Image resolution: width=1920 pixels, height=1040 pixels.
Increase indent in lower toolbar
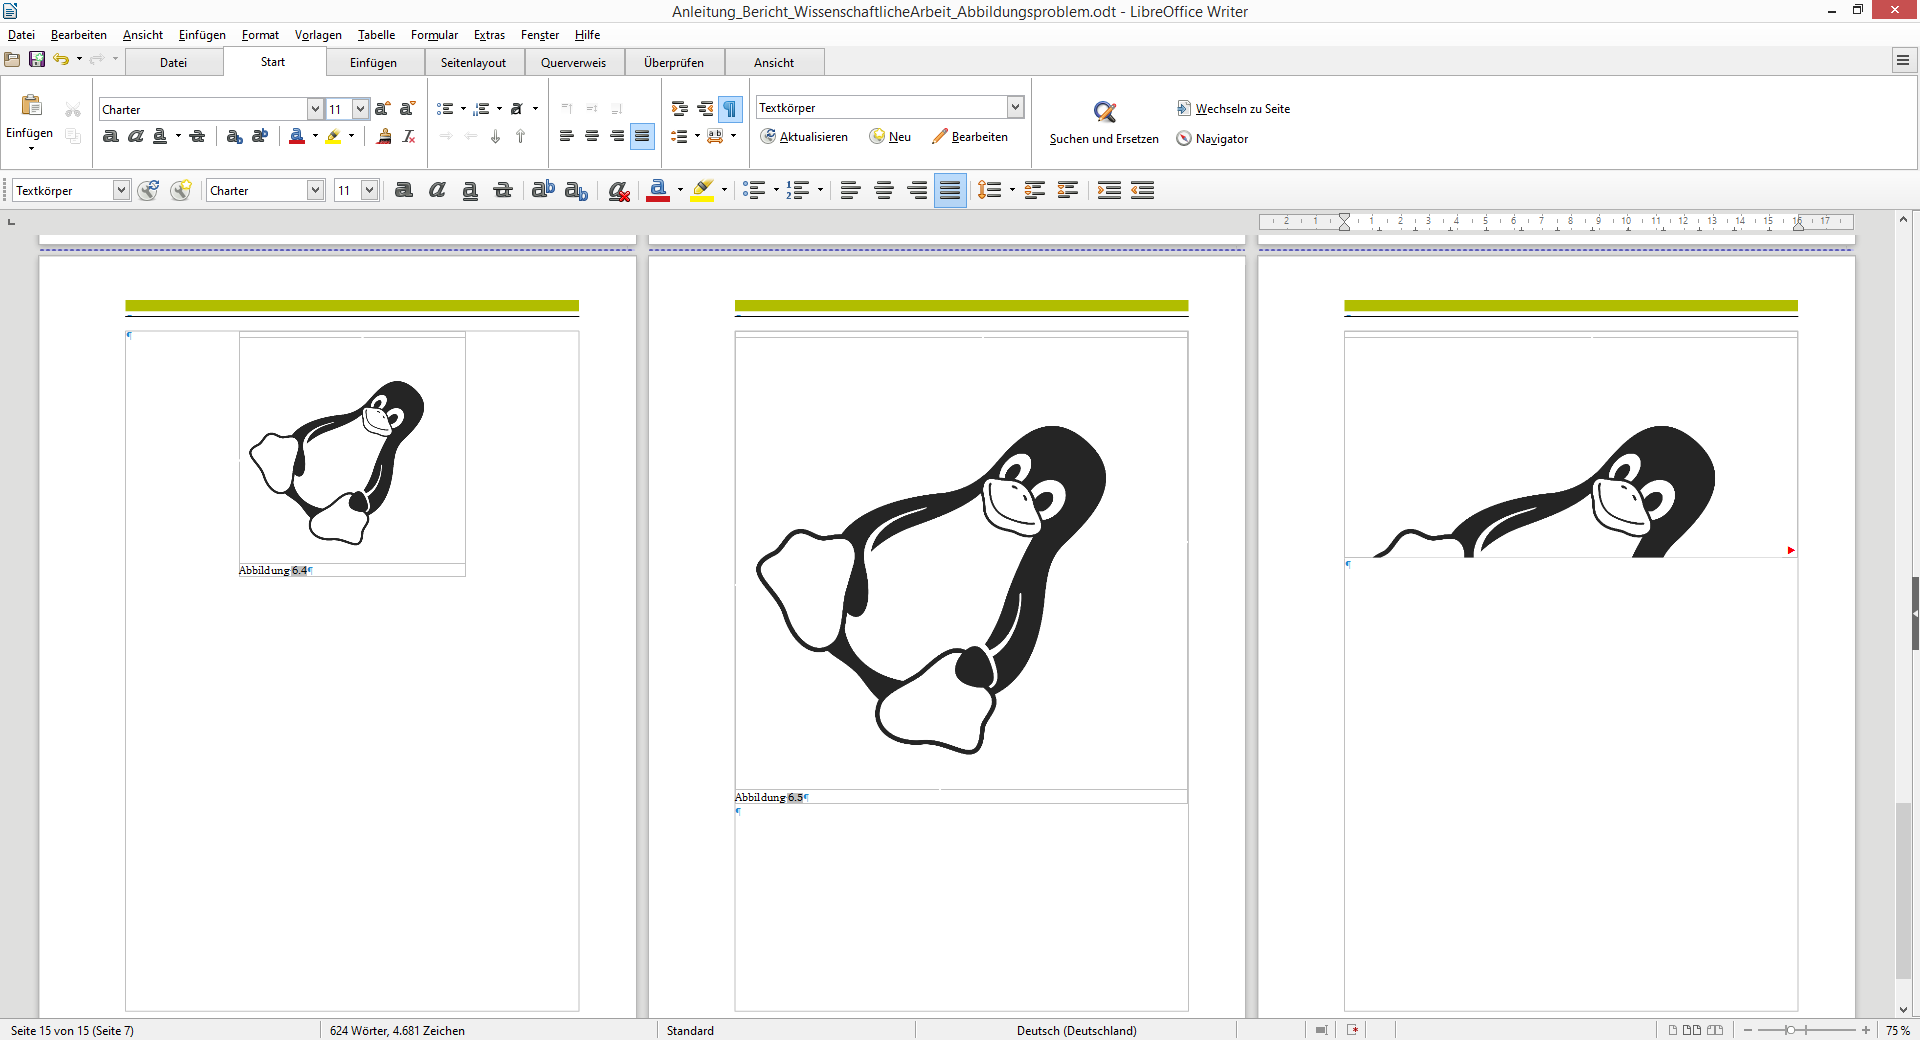tap(1109, 190)
